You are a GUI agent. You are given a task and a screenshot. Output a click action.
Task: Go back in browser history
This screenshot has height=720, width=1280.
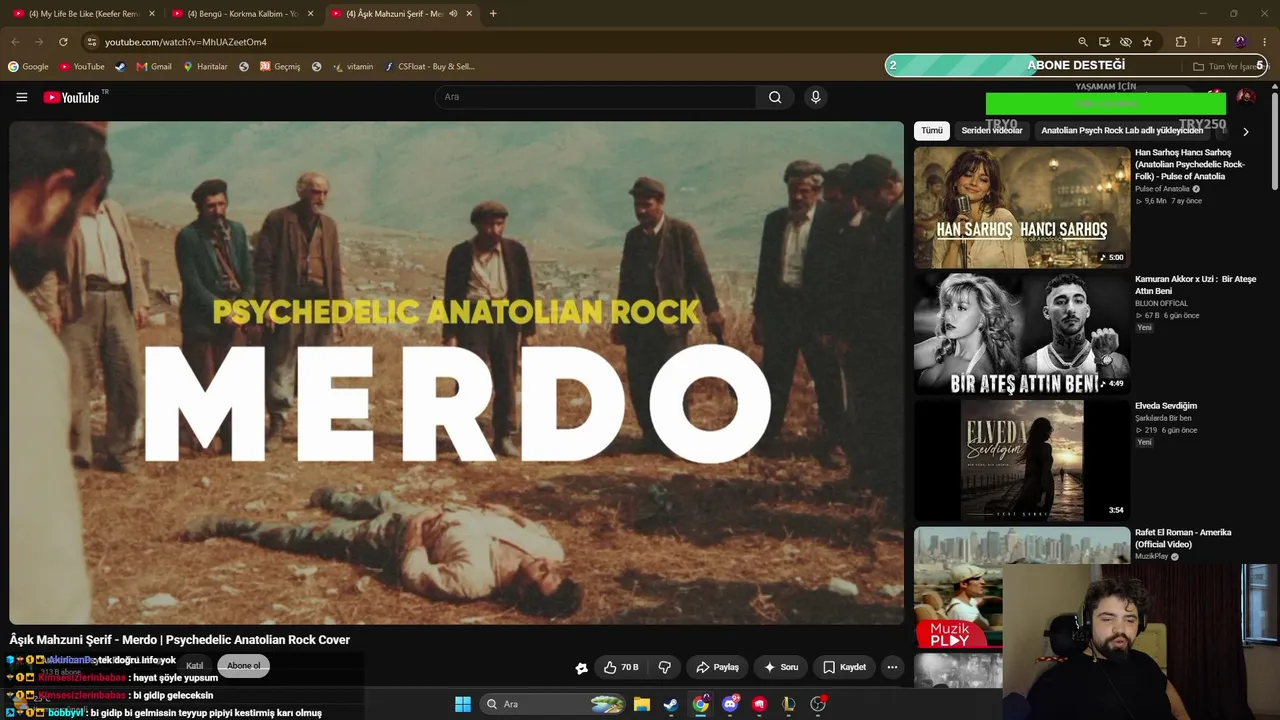[x=15, y=42]
